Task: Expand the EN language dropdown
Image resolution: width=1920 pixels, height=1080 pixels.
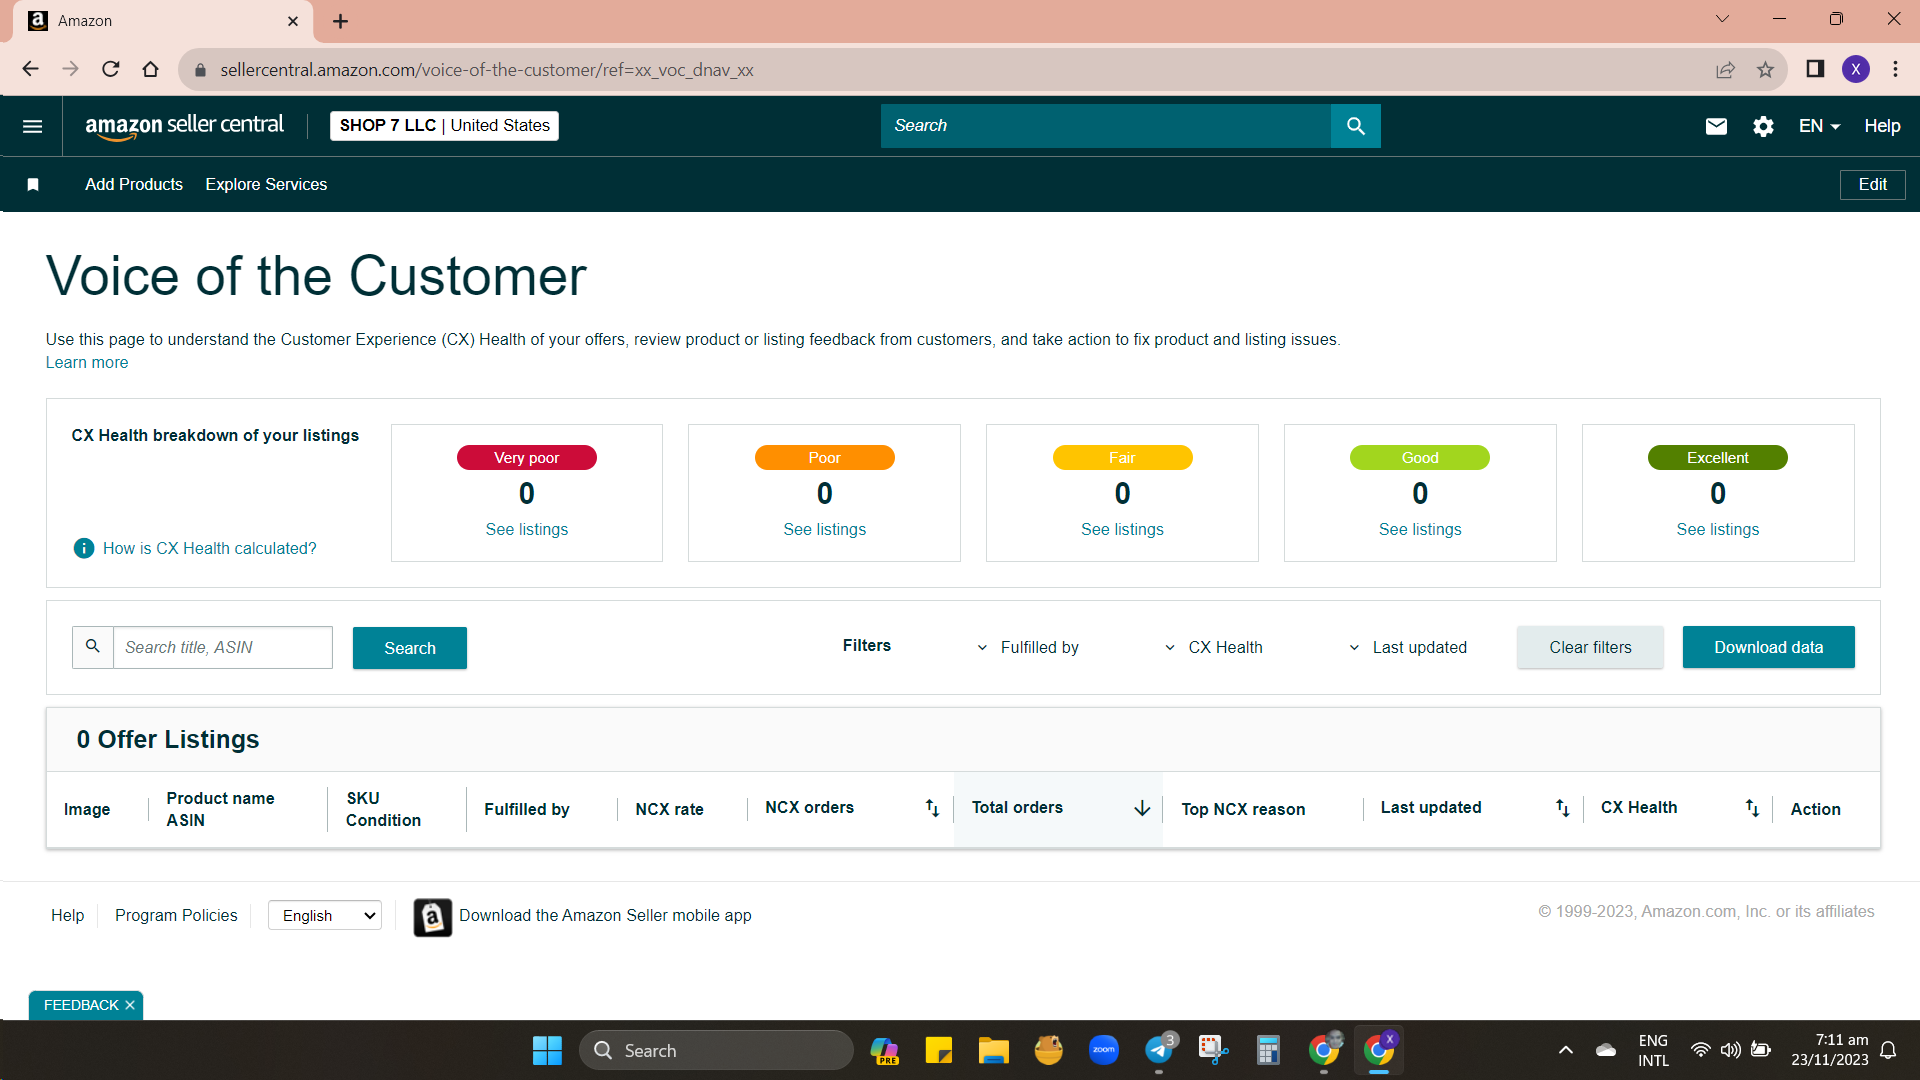Action: coord(1819,126)
